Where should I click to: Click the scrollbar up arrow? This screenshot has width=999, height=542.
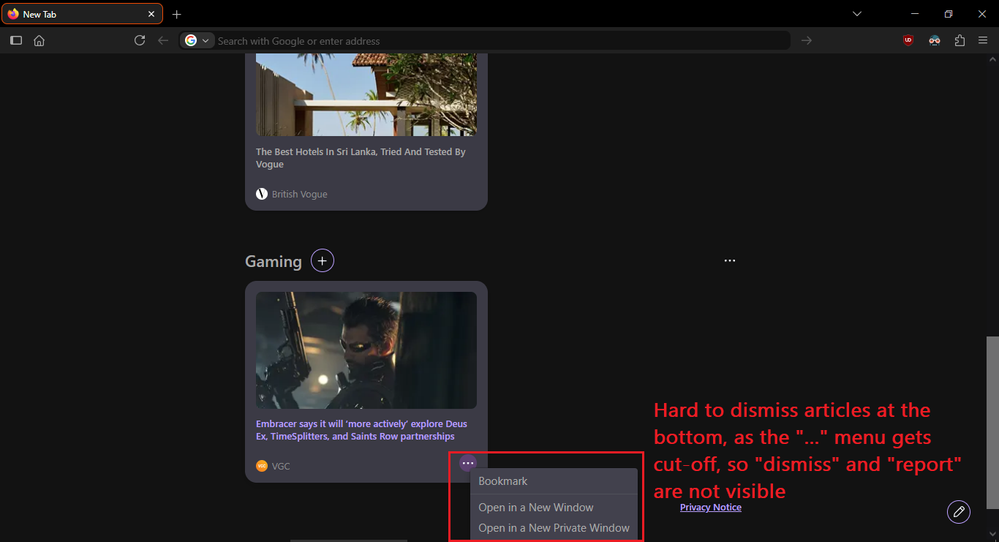(x=992, y=59)
